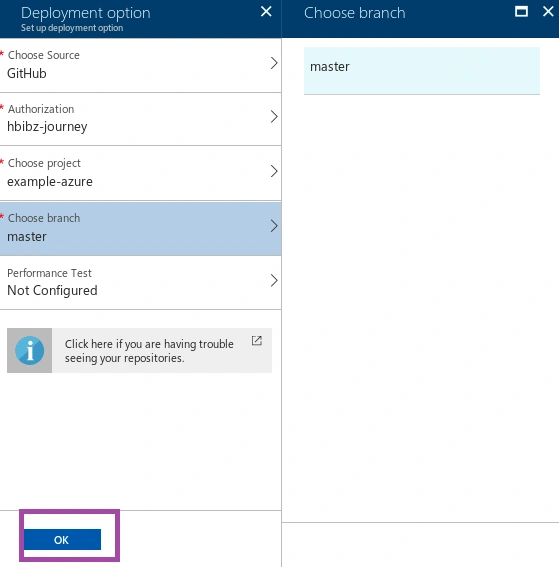Click the Set up deployment option subtitle

(x=72, y=28)
